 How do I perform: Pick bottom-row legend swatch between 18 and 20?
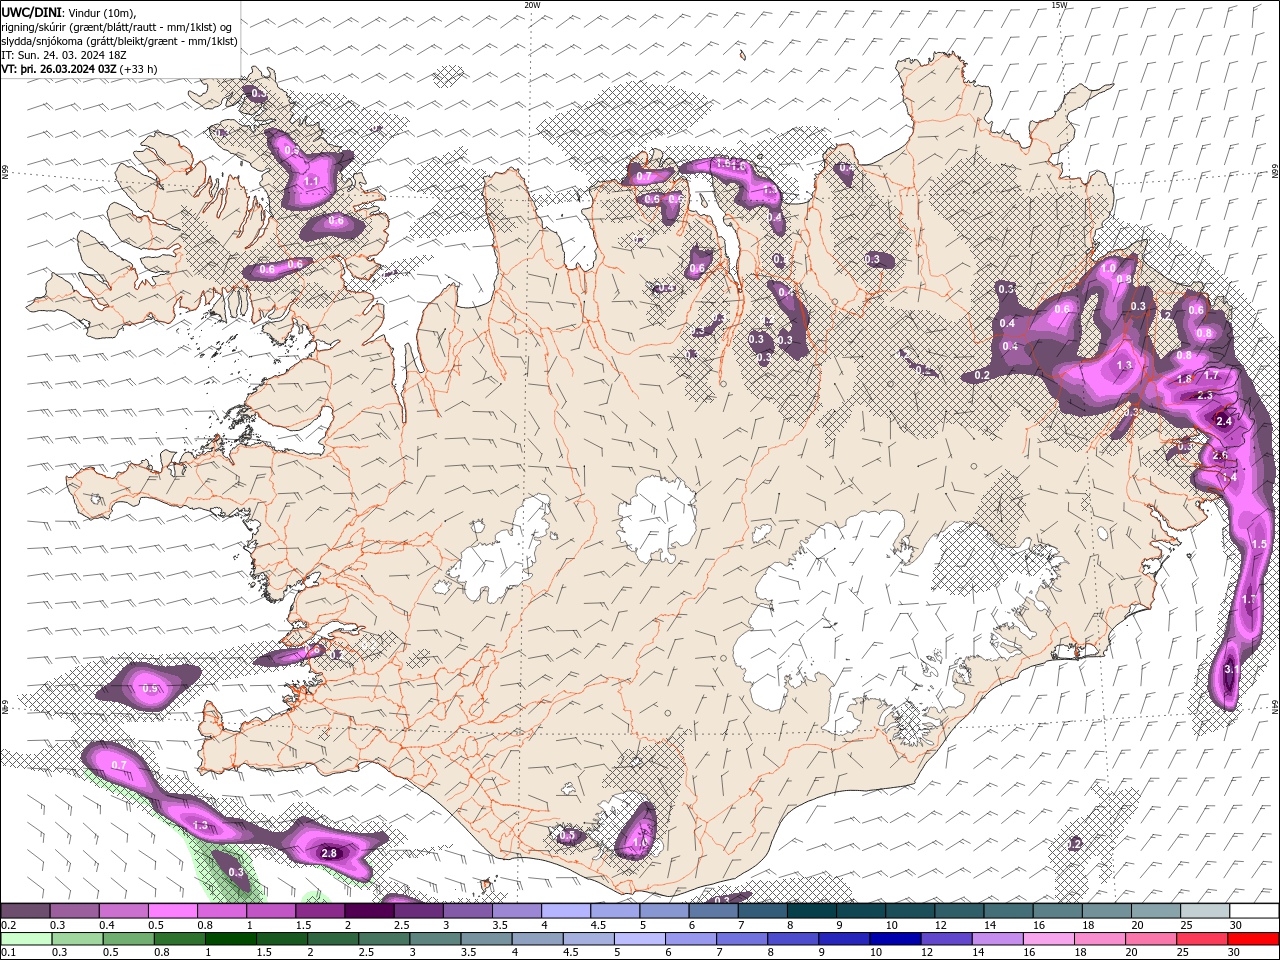tap(1099, 939)
